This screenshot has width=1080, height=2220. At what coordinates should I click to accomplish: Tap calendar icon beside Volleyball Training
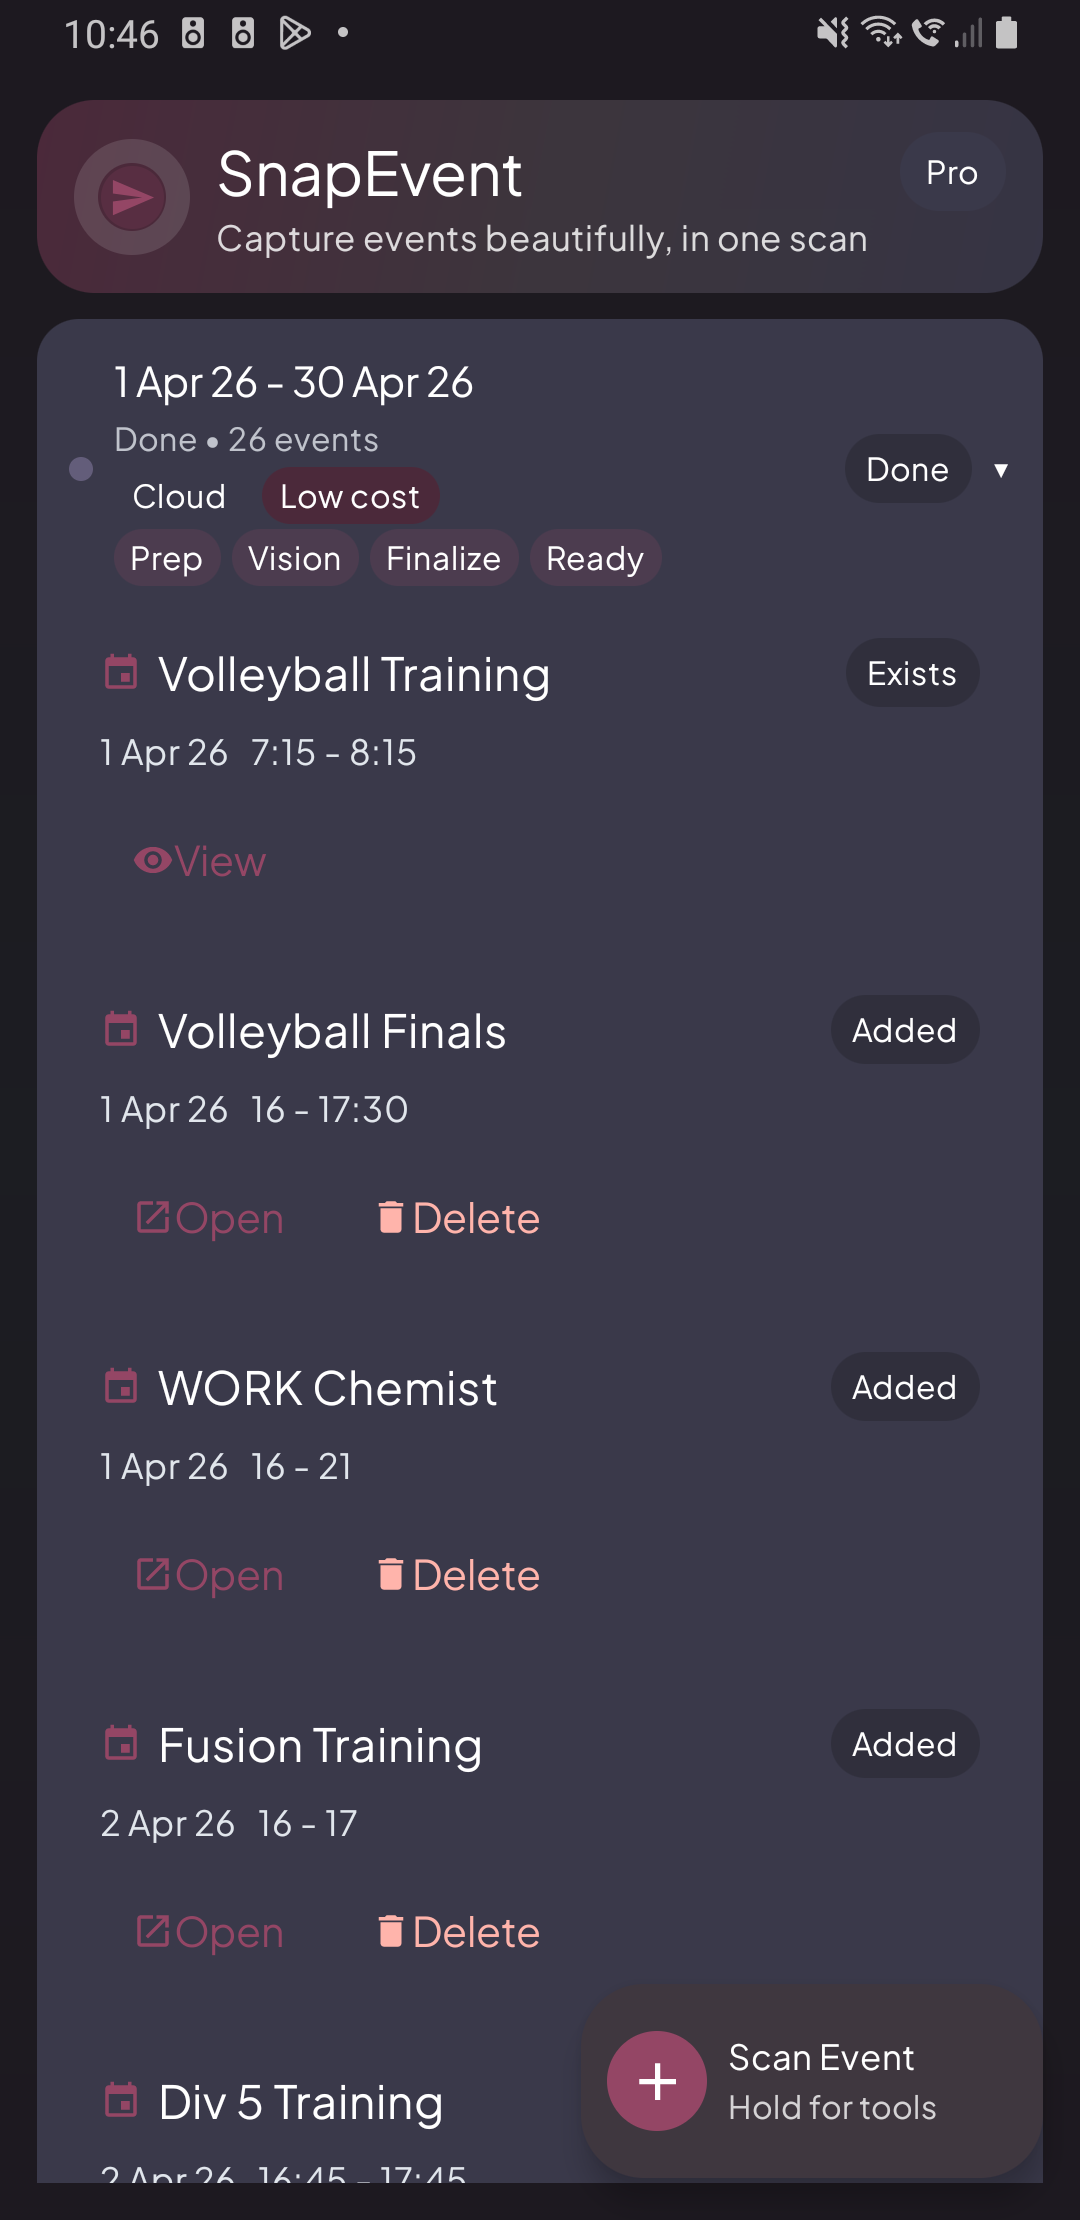pyautogui.click(x=121, y=673)
